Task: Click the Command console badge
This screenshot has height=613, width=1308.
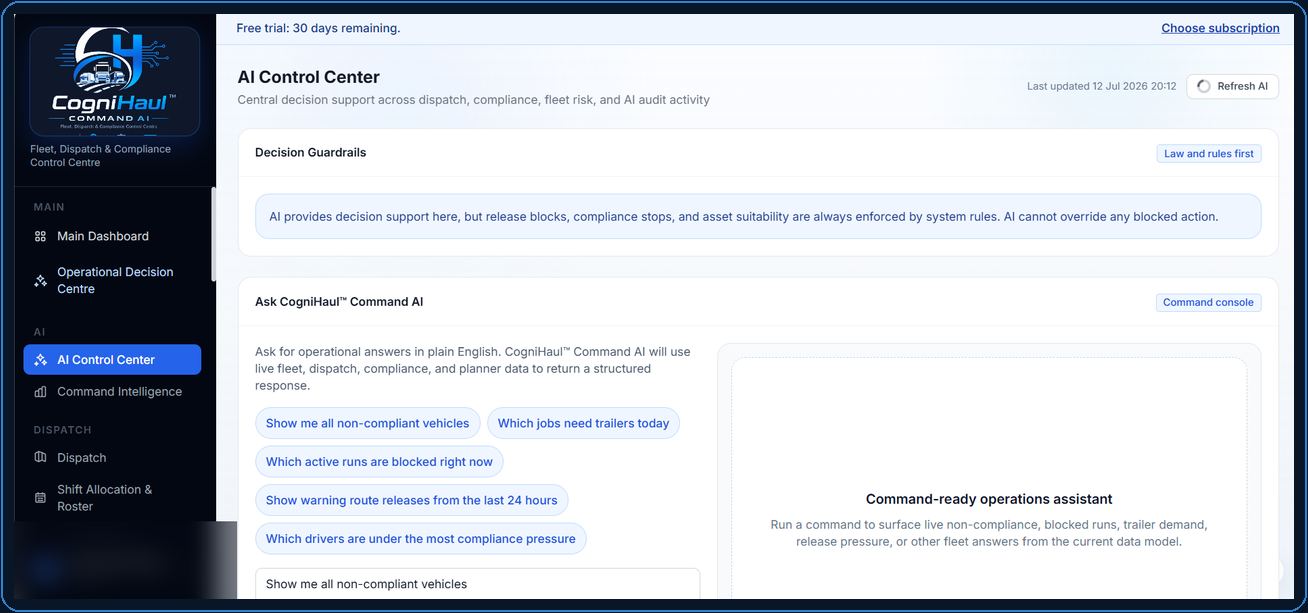Action: coord(1208,302)
